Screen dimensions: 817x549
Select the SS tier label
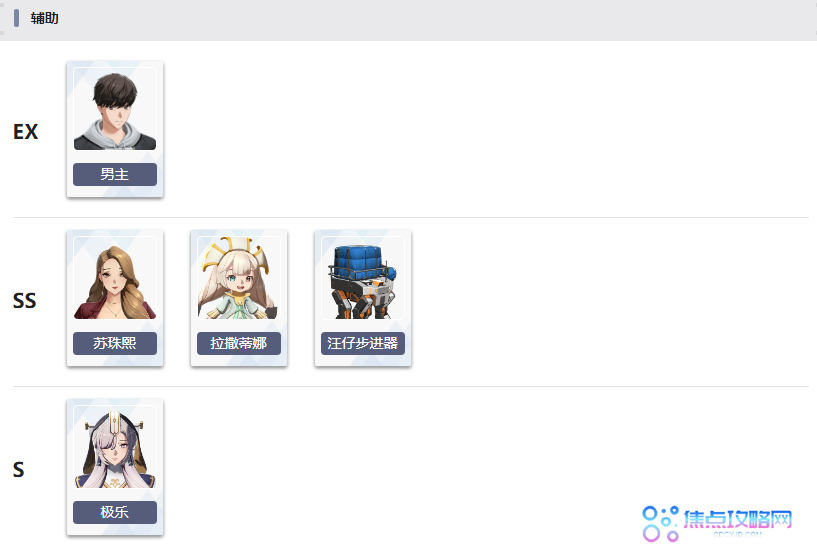[24, 301]
